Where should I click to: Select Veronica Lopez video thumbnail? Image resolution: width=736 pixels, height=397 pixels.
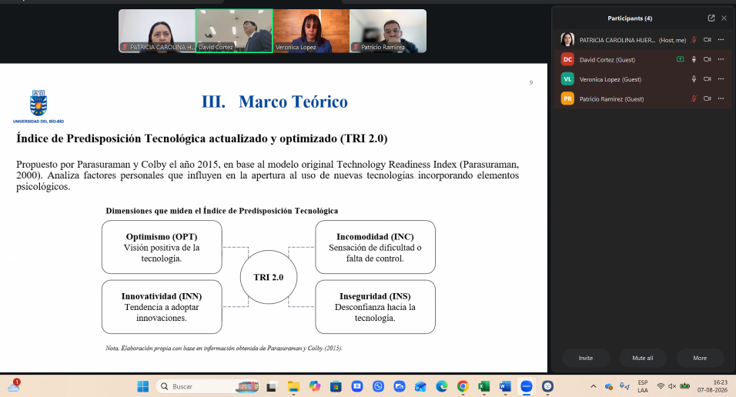point(311,31)
